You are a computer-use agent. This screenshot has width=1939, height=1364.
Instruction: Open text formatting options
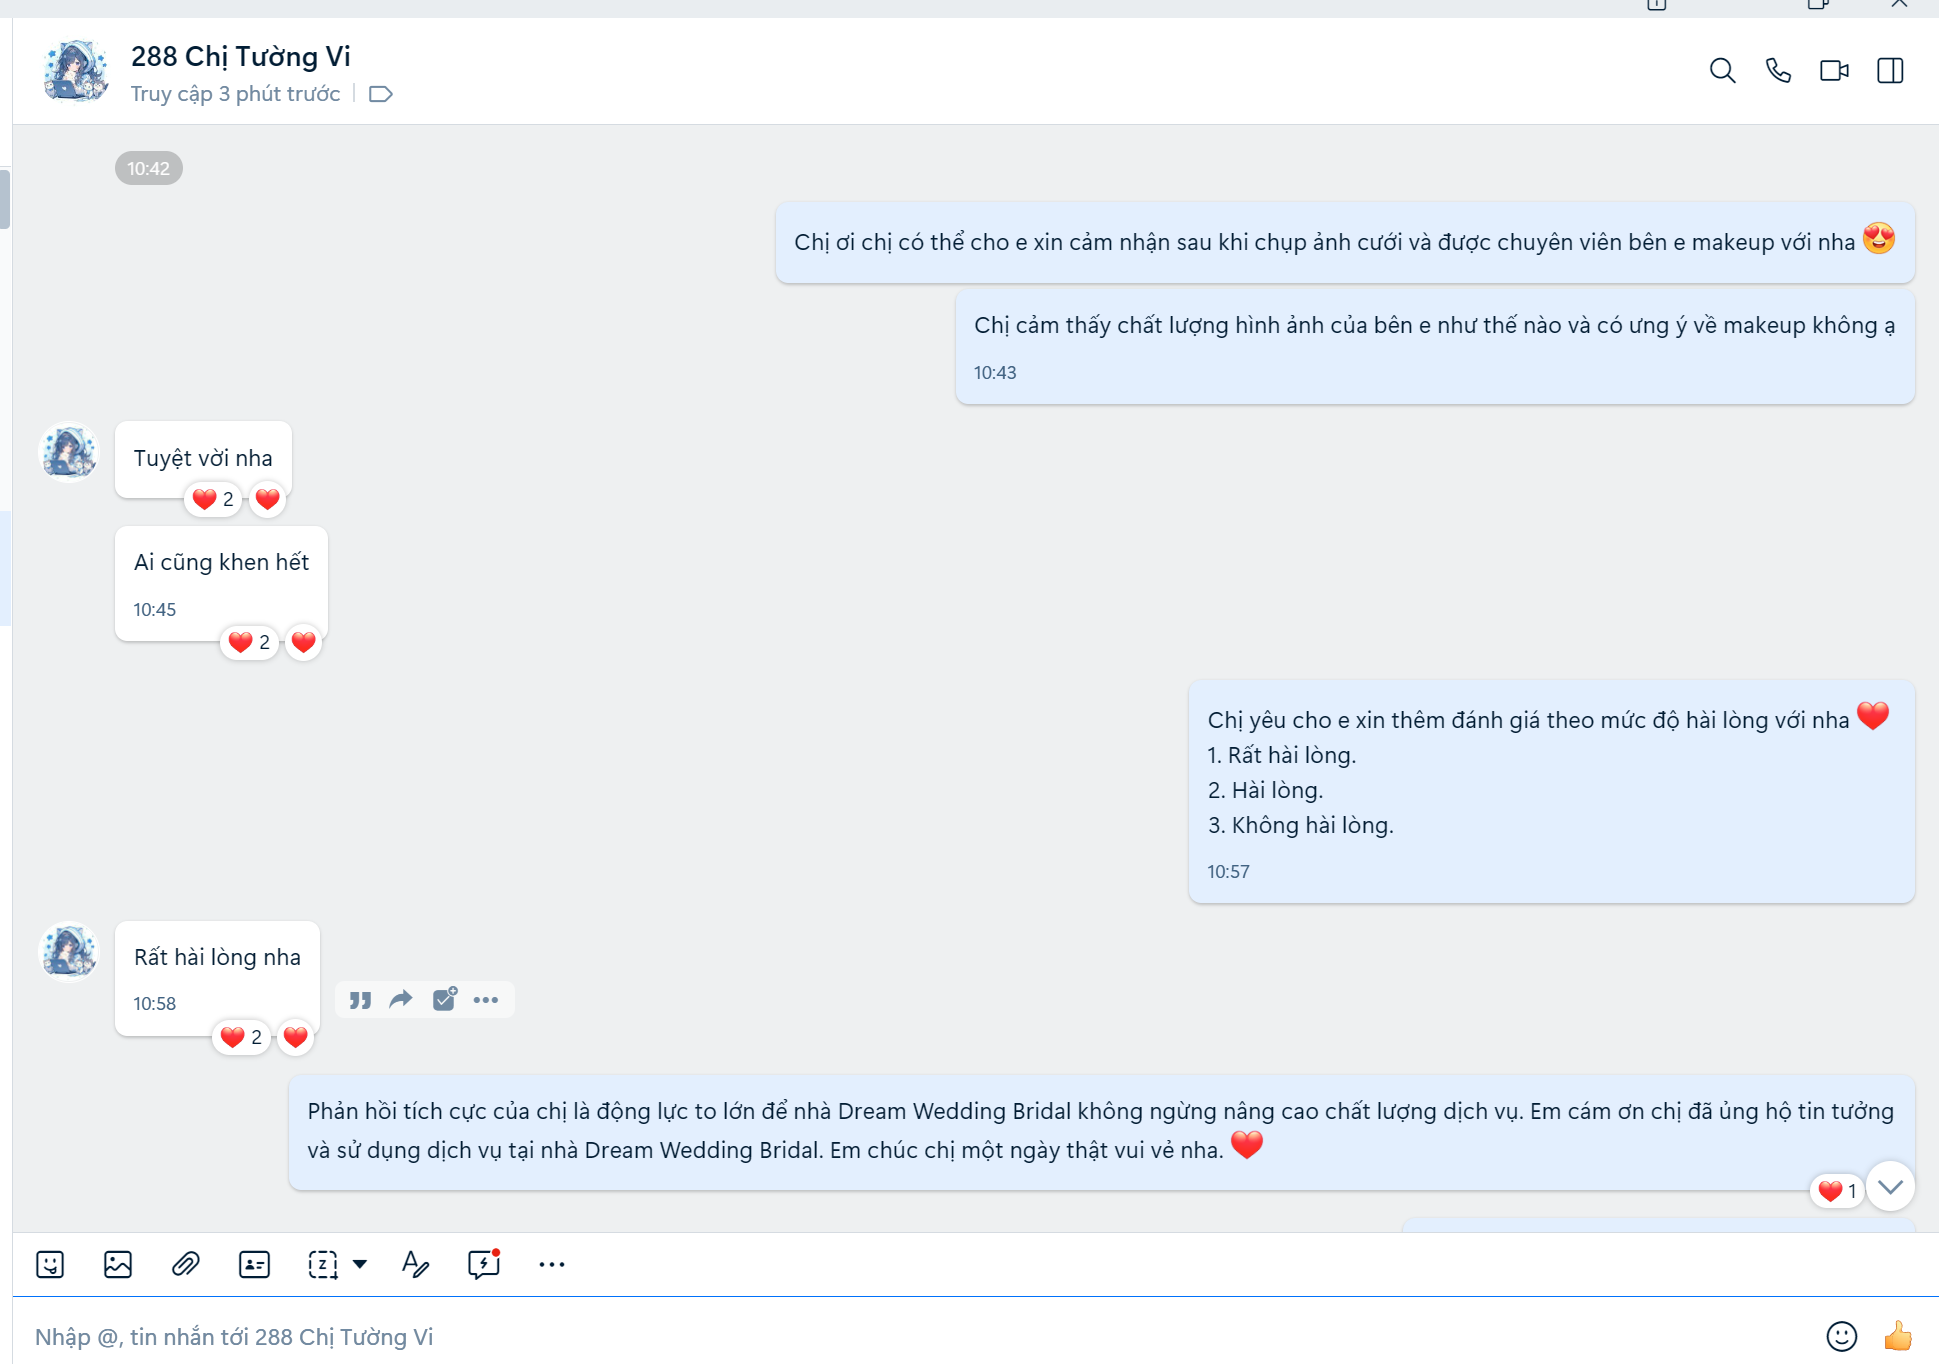(x=415, y=1264)
